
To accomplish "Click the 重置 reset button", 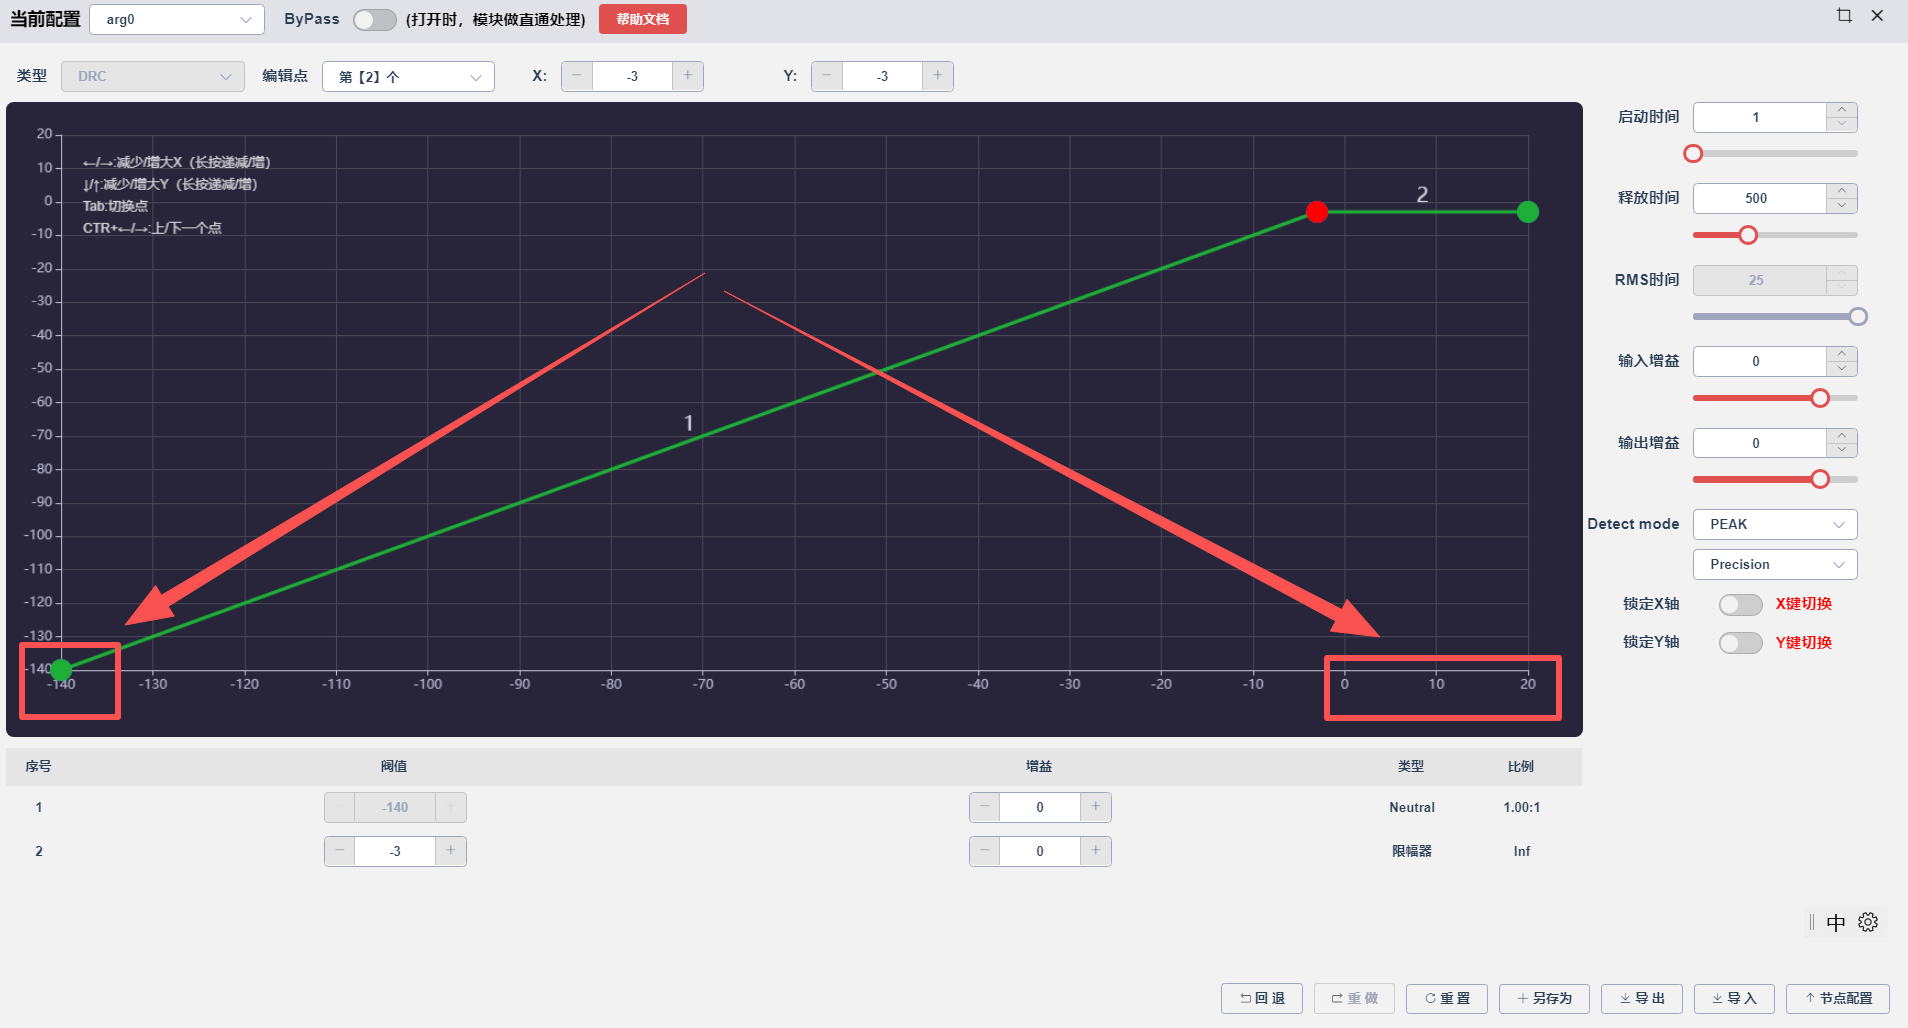I will [x=1447, y=998].
